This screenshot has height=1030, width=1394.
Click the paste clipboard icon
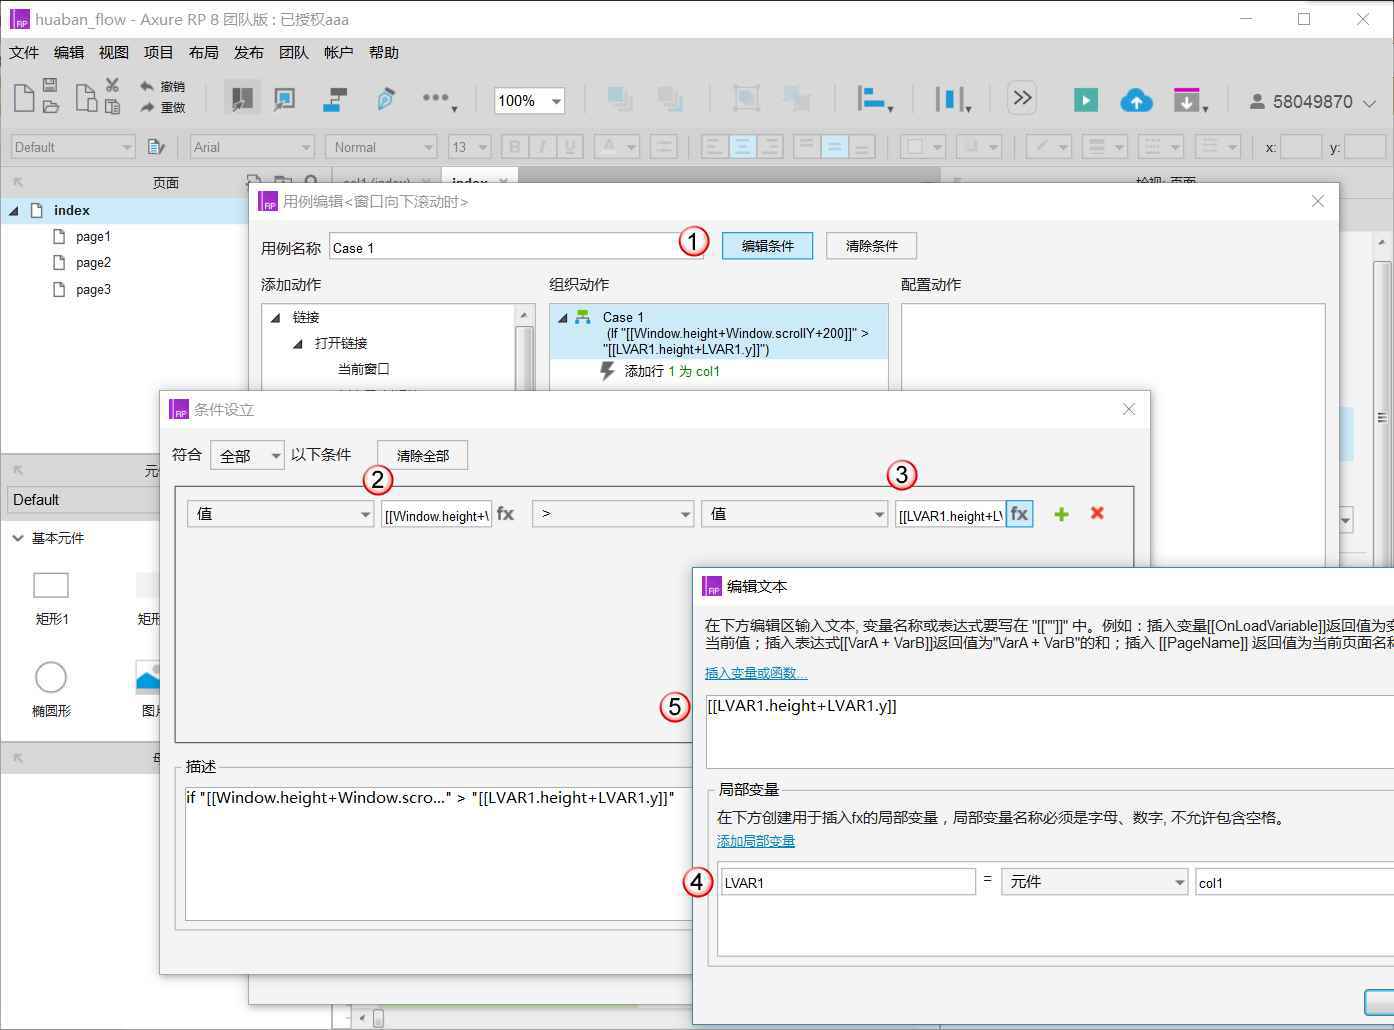coord(112,106)
